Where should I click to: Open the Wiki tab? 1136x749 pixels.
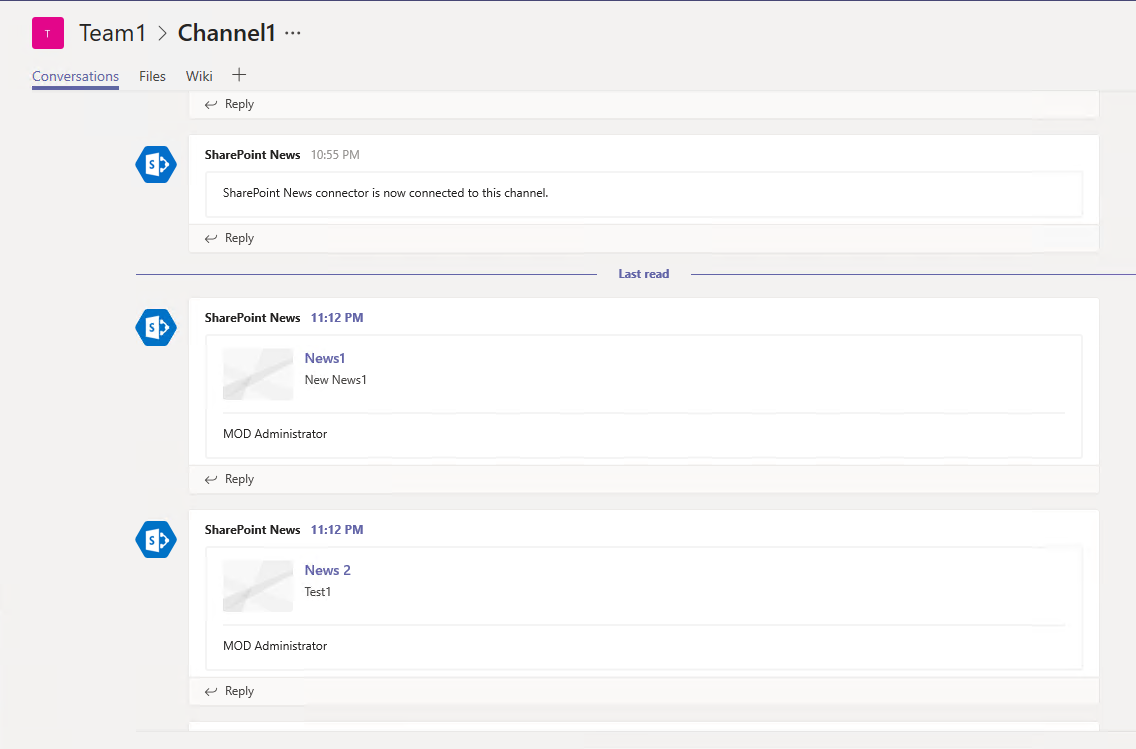point(199,76)
